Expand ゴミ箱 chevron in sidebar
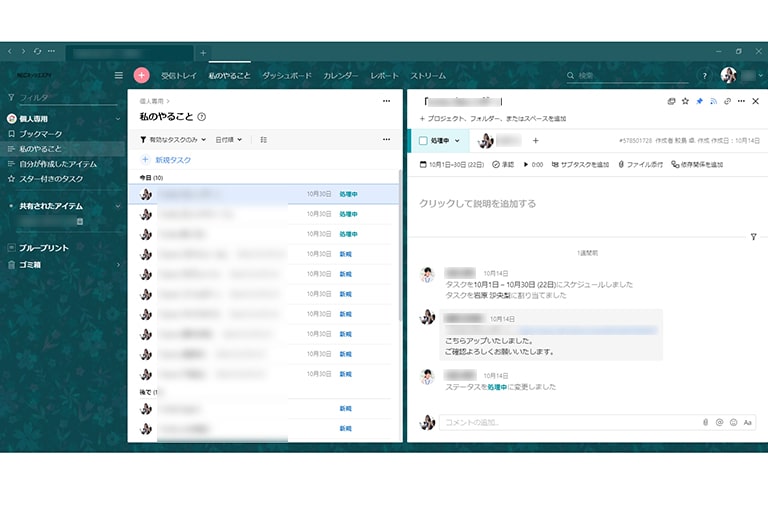 tap(118, 265)
